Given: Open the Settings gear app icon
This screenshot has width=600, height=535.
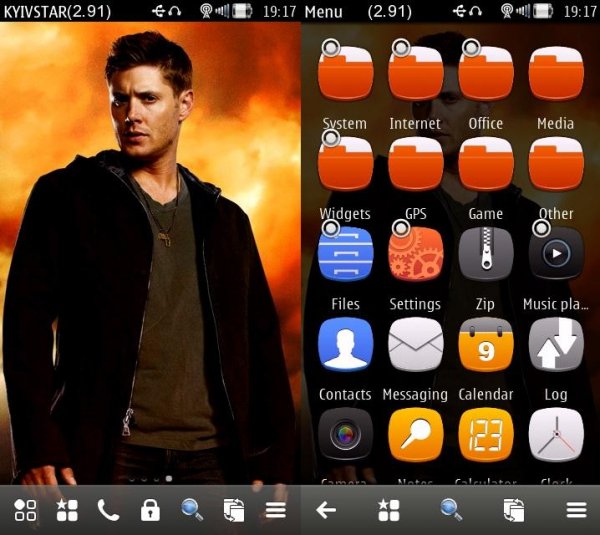Looking at the screenshot, I should click(416, 254).
